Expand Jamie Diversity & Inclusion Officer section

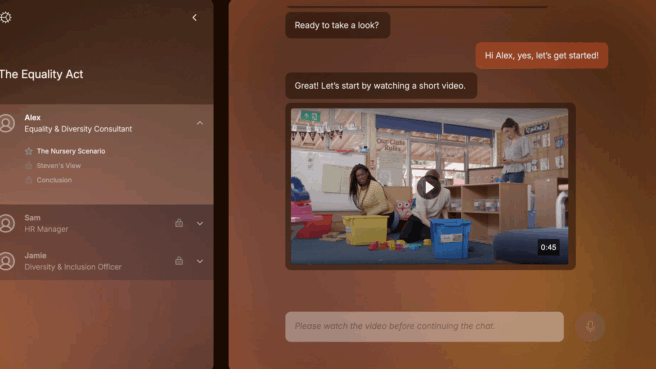pyautogui.click(x=200, y=261)
